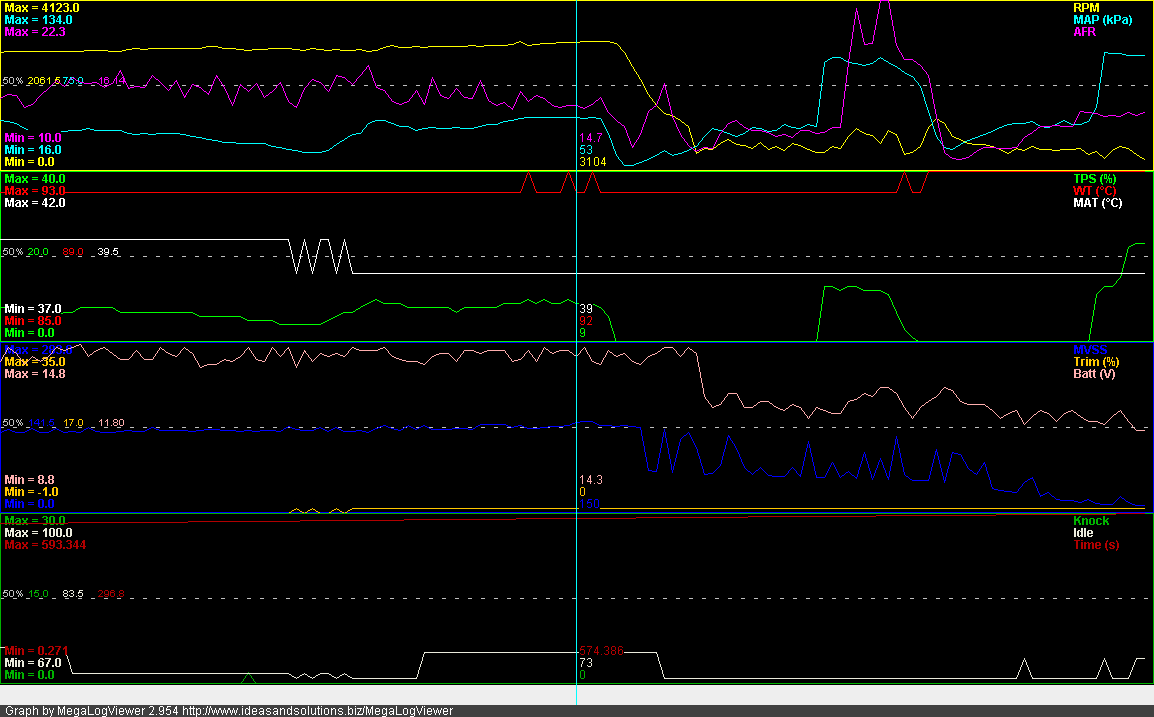Click the 2061.5 RPM midpoint value
This screenshot has height=717, width=1154.
[44, 80]
